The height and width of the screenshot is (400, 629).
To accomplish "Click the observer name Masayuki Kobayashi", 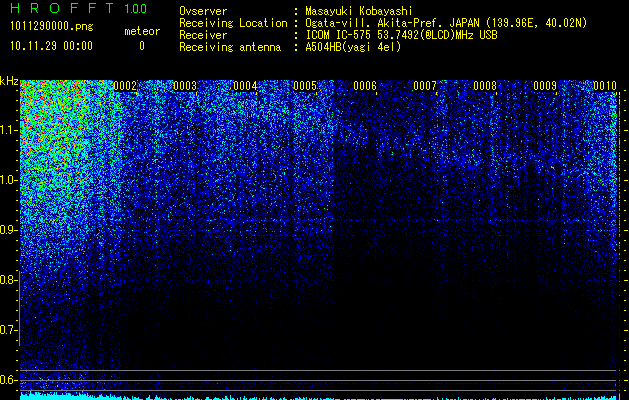I will [359, 11].
